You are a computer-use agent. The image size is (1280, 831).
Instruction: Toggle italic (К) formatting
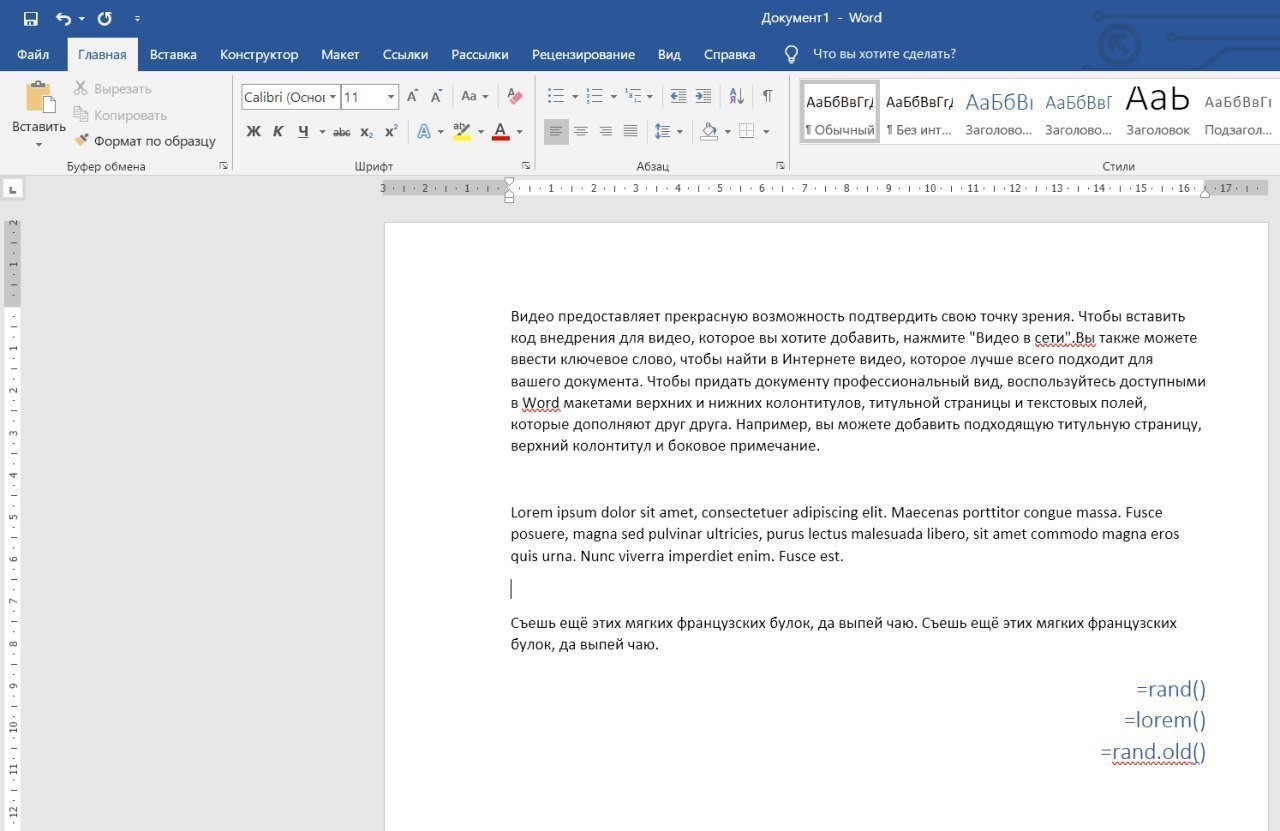pos(278,131)
